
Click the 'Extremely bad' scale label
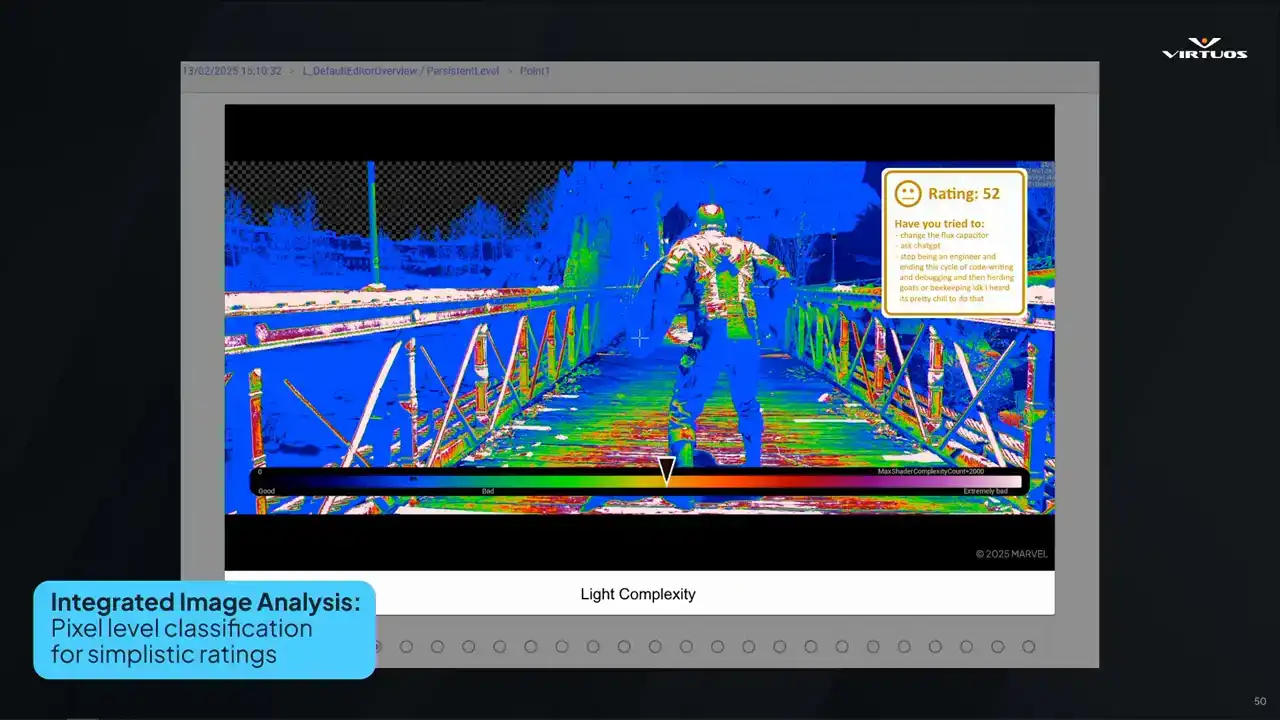point(985,492)
